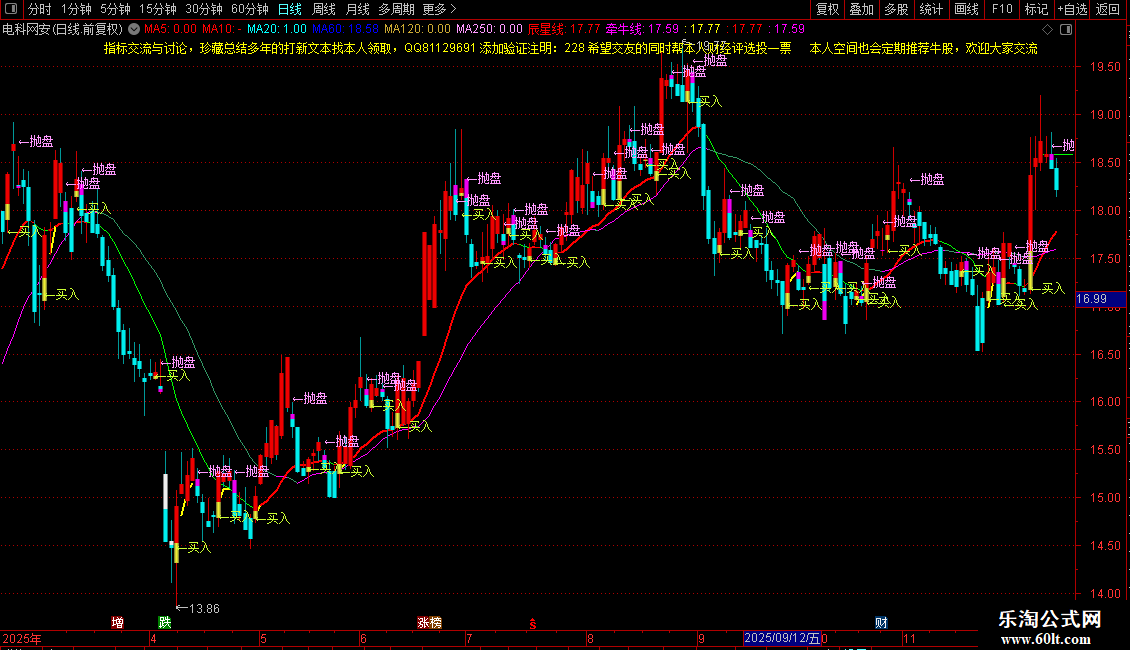Open indicator dropdown beside 电科网安 title

[134, 29]
